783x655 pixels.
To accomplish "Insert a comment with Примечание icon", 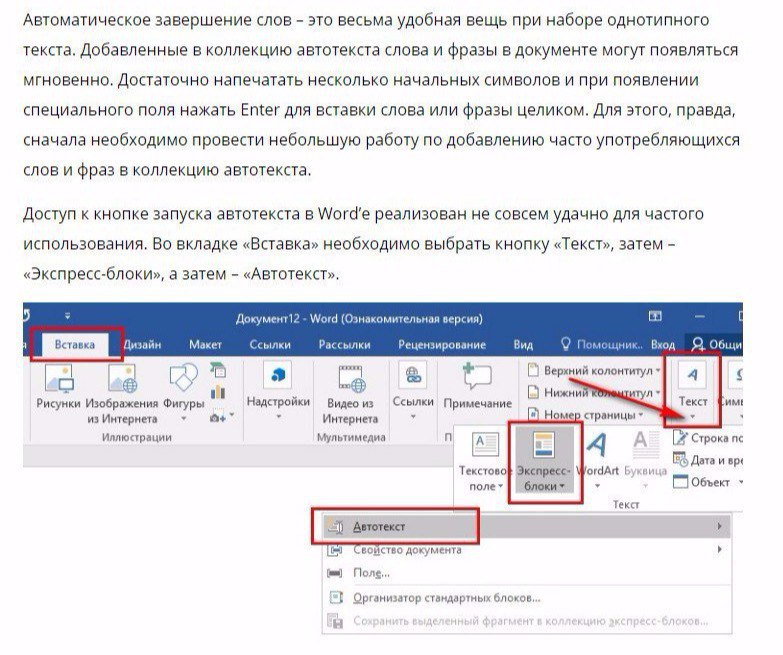I will click(x=478, y=379).
